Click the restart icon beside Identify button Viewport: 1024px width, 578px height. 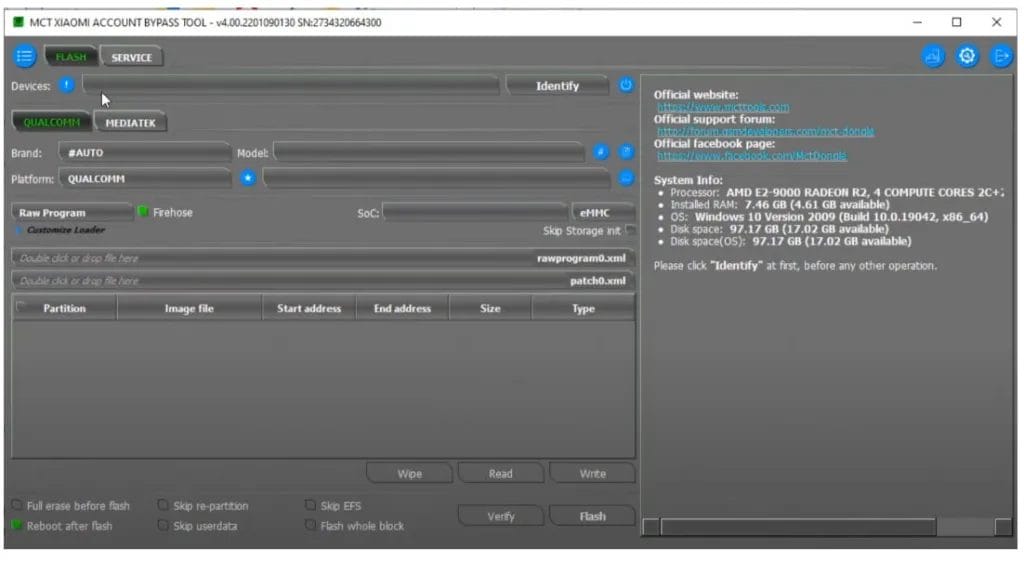click(x=626, y=85)
